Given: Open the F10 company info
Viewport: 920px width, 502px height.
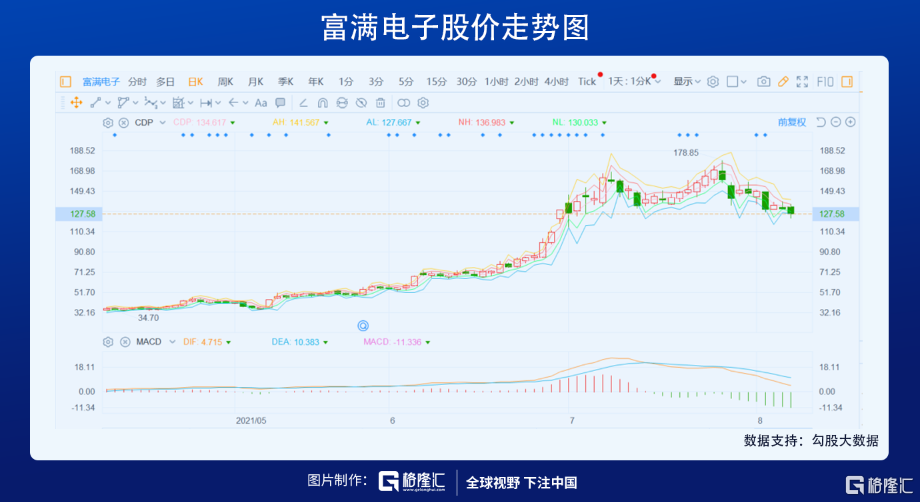Looking at the screenshot, I should coord(825,82).
